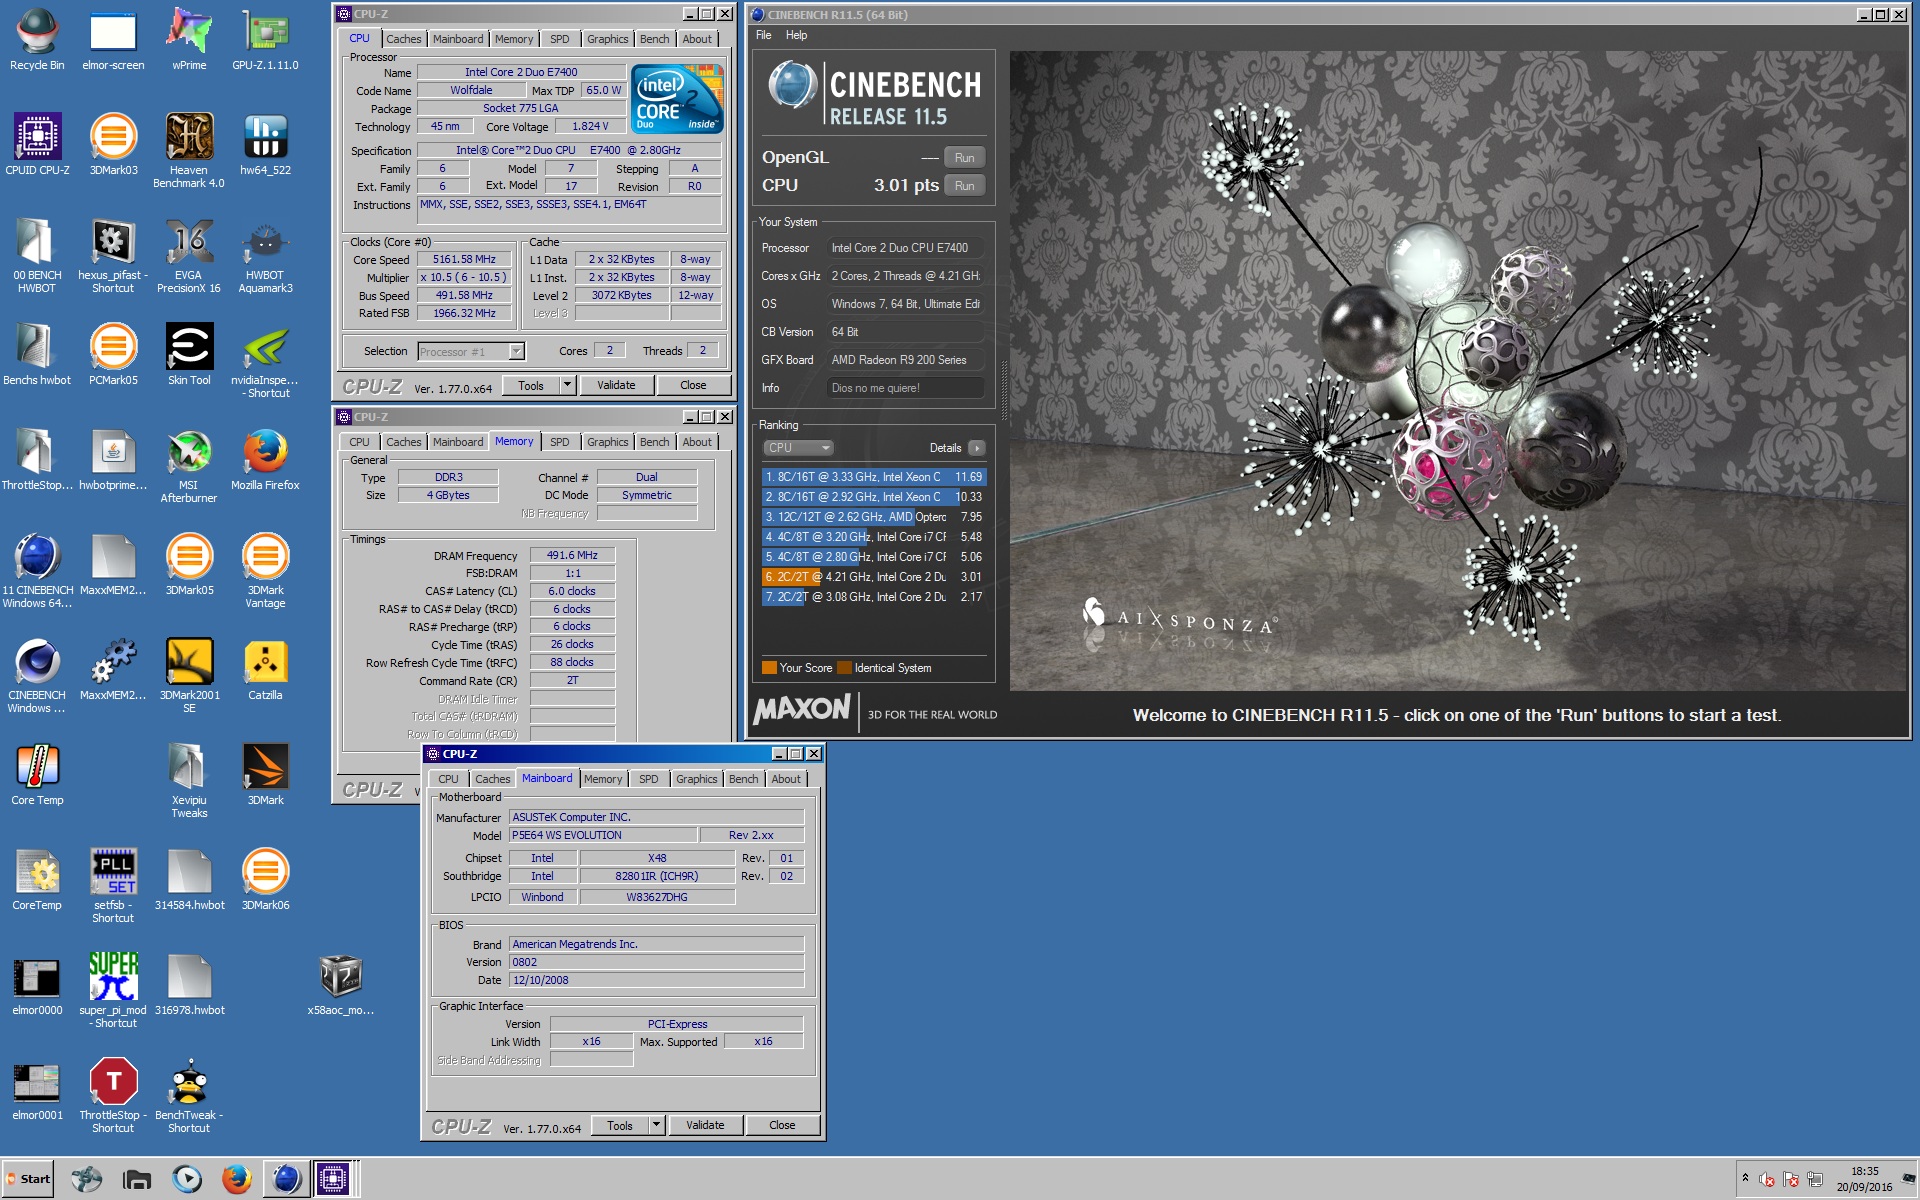Click Close button in Mainboard CPU-Z window

coord(782,1125)
